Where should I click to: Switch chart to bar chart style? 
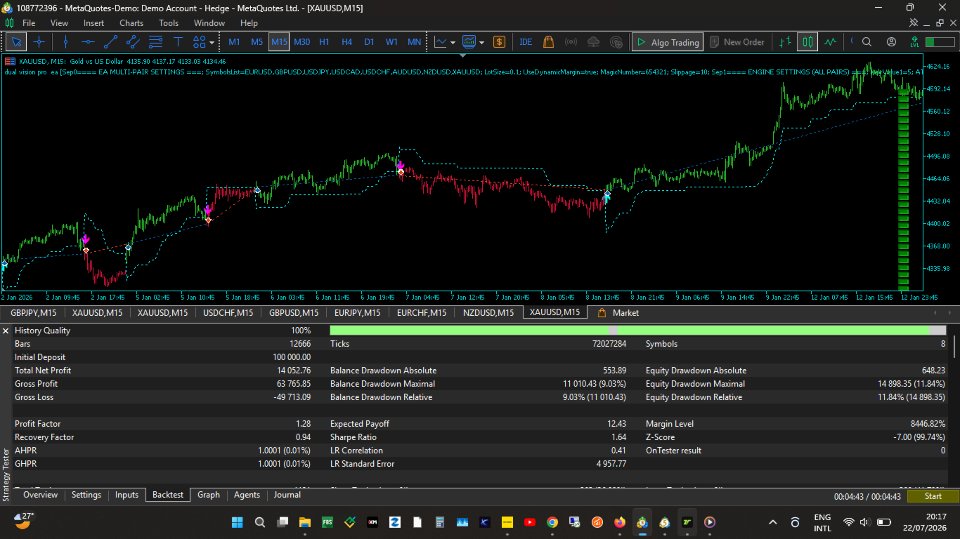(785, 42)
